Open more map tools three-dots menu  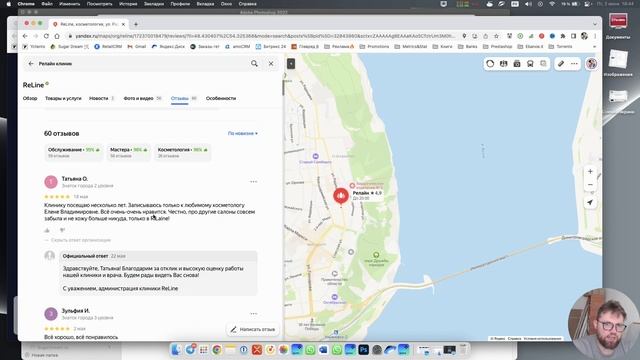click(x=574, y=64)
